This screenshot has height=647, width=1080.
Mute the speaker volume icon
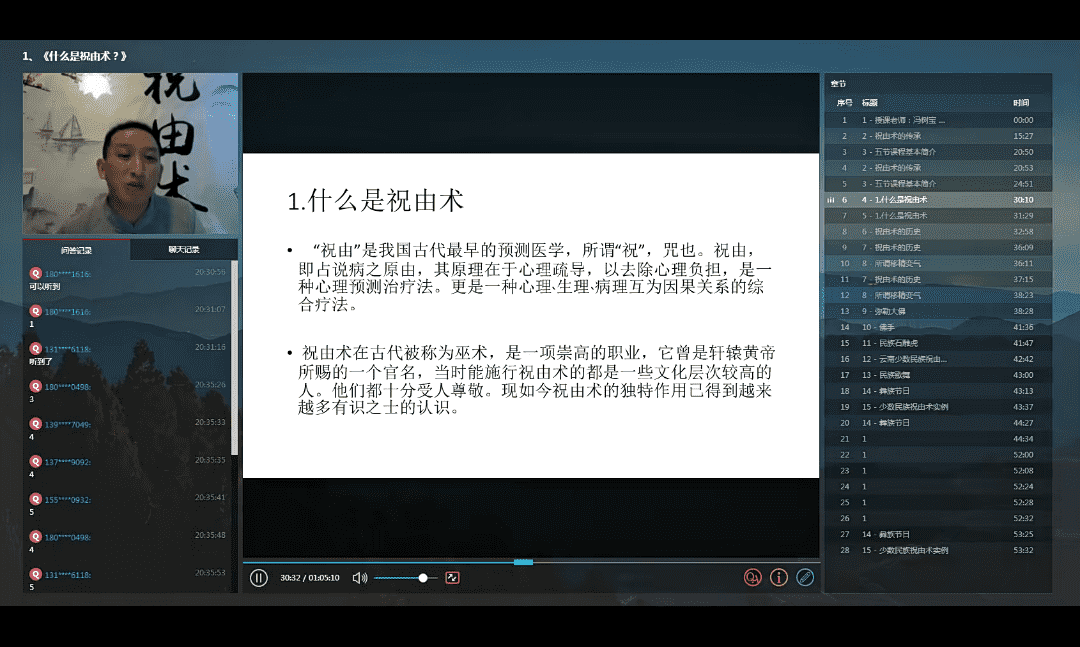point(360,577)
